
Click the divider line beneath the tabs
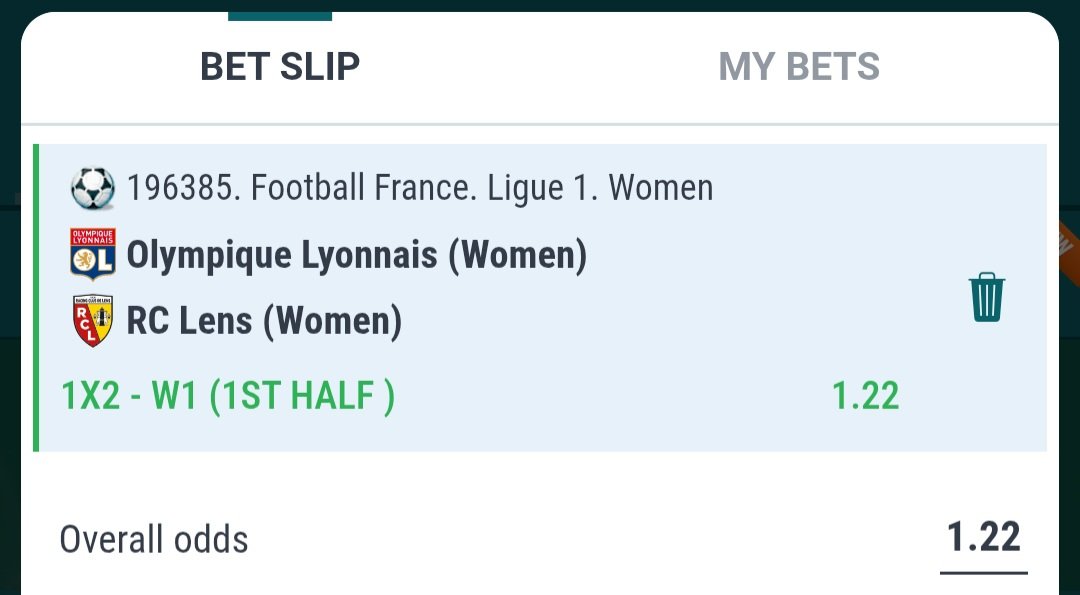(540, 125)
